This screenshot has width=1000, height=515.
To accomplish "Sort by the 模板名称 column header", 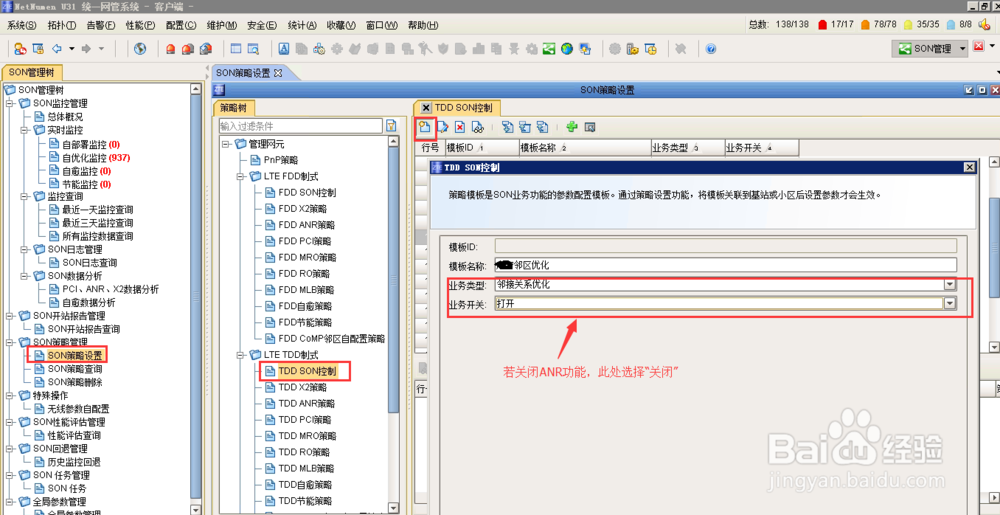I will click(585, 148).
